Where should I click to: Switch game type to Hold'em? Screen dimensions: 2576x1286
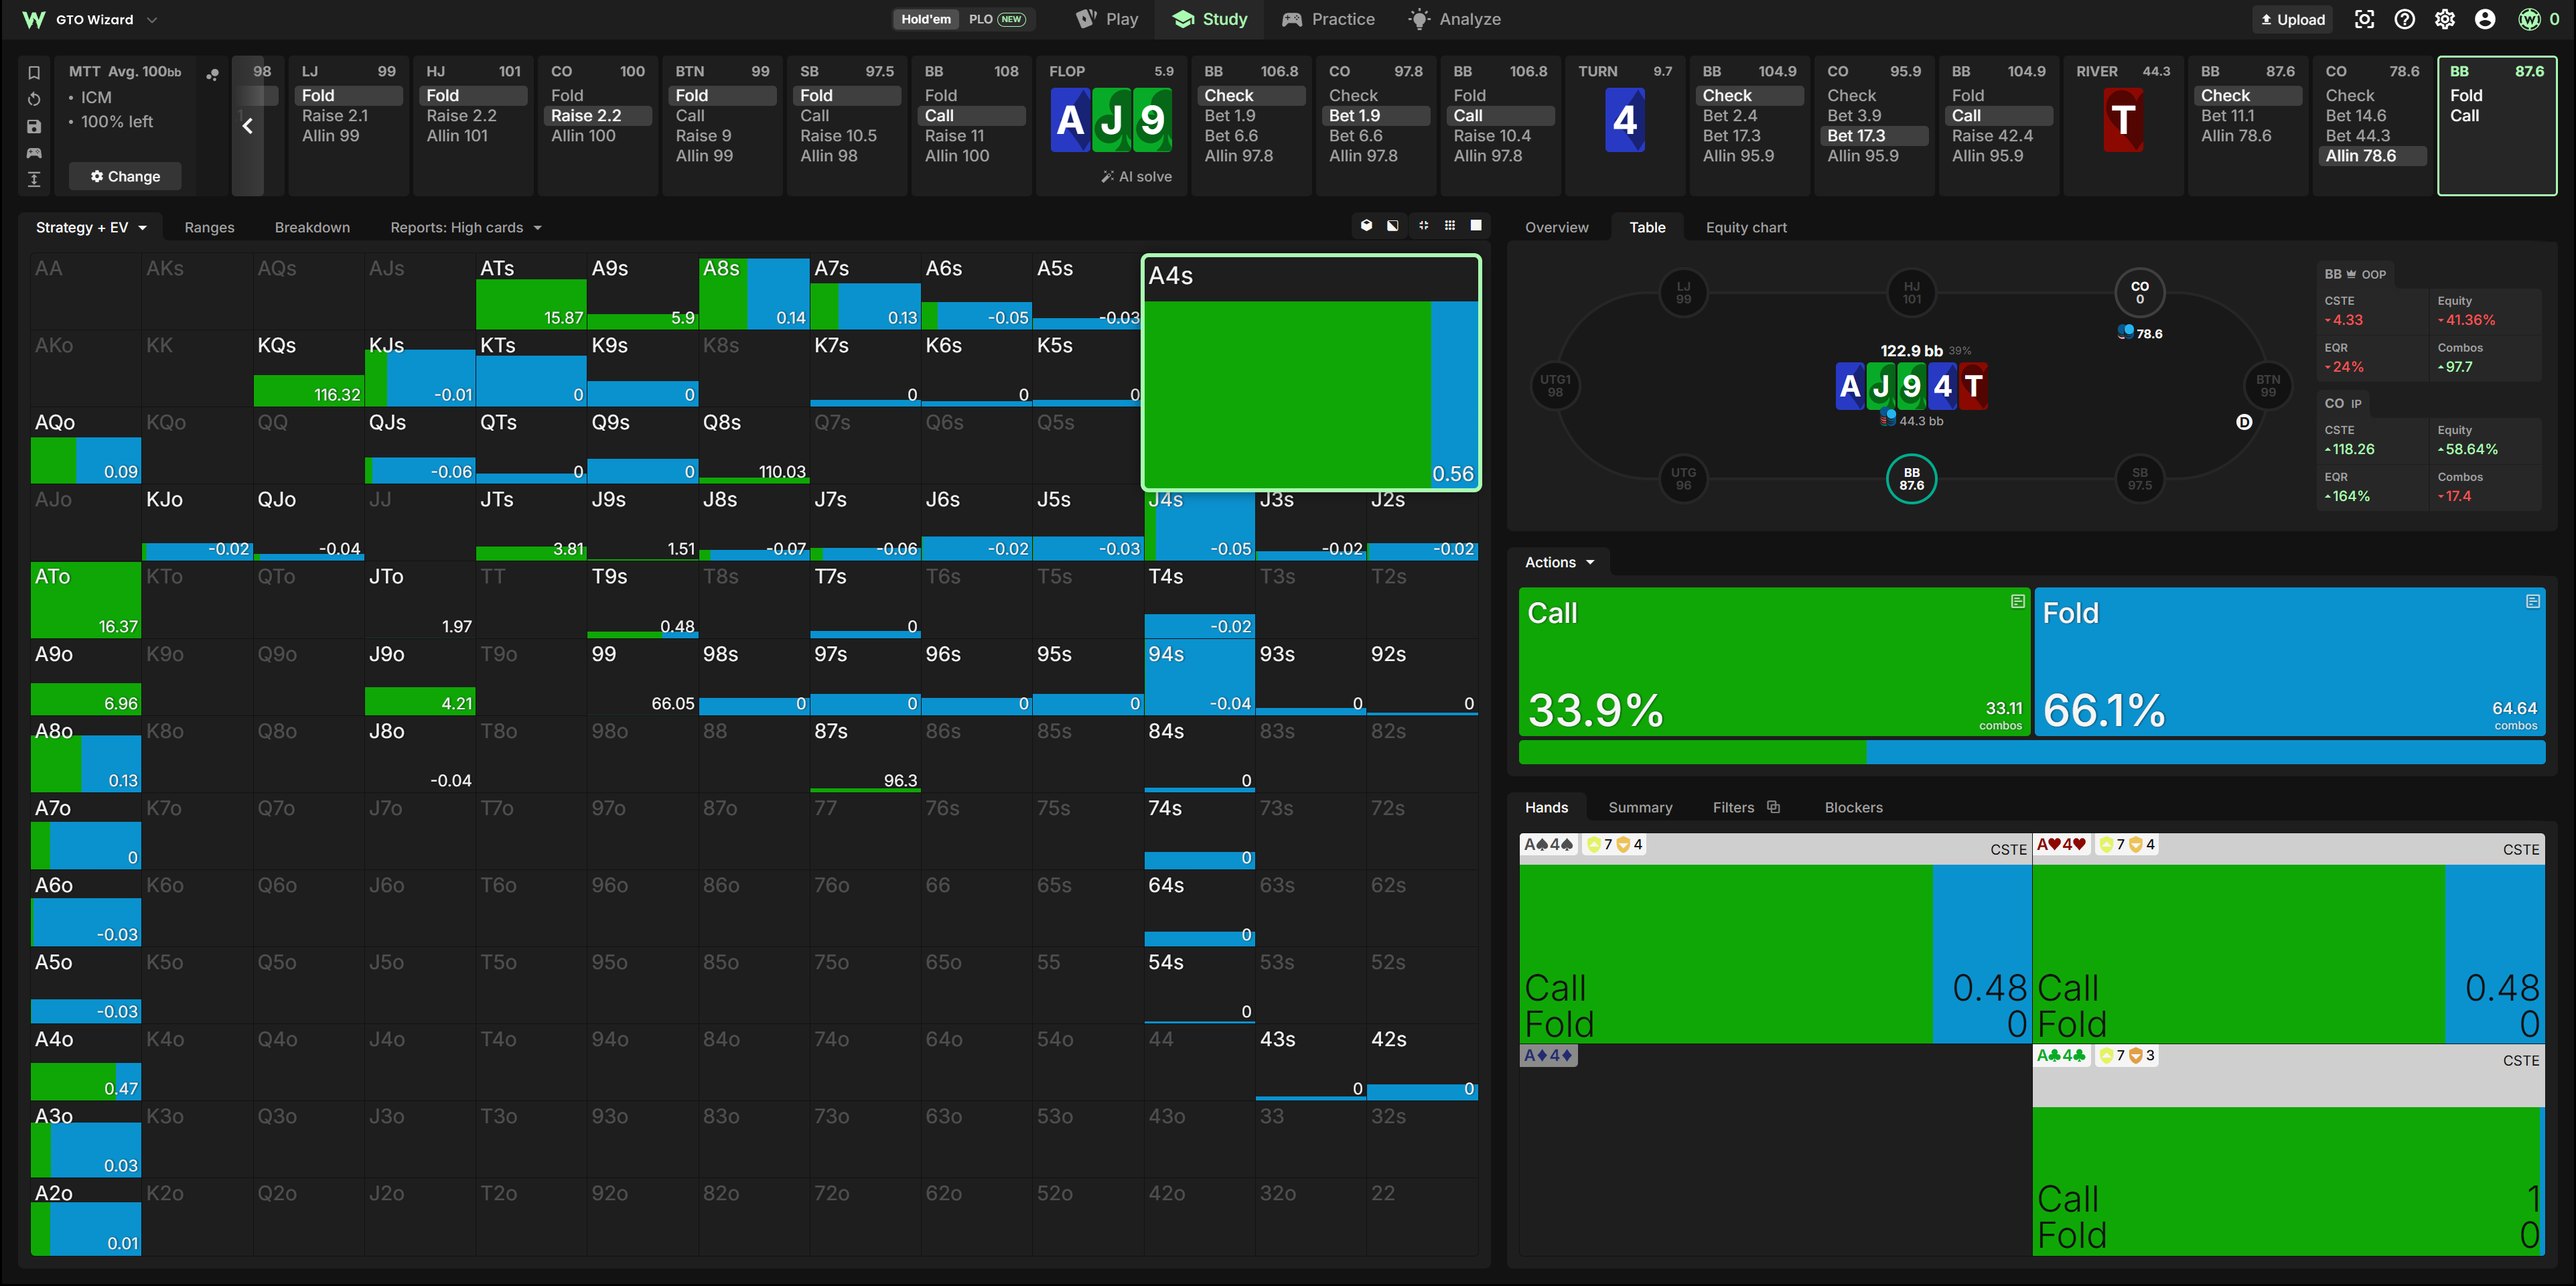pyautogui.click(x=926, y=19)
